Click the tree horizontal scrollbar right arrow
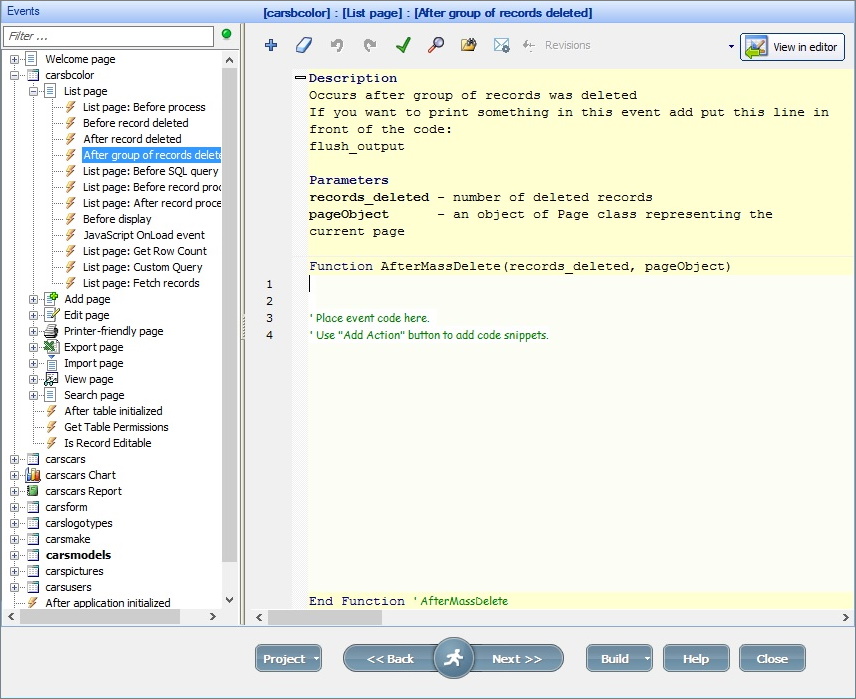 [213, 617]
